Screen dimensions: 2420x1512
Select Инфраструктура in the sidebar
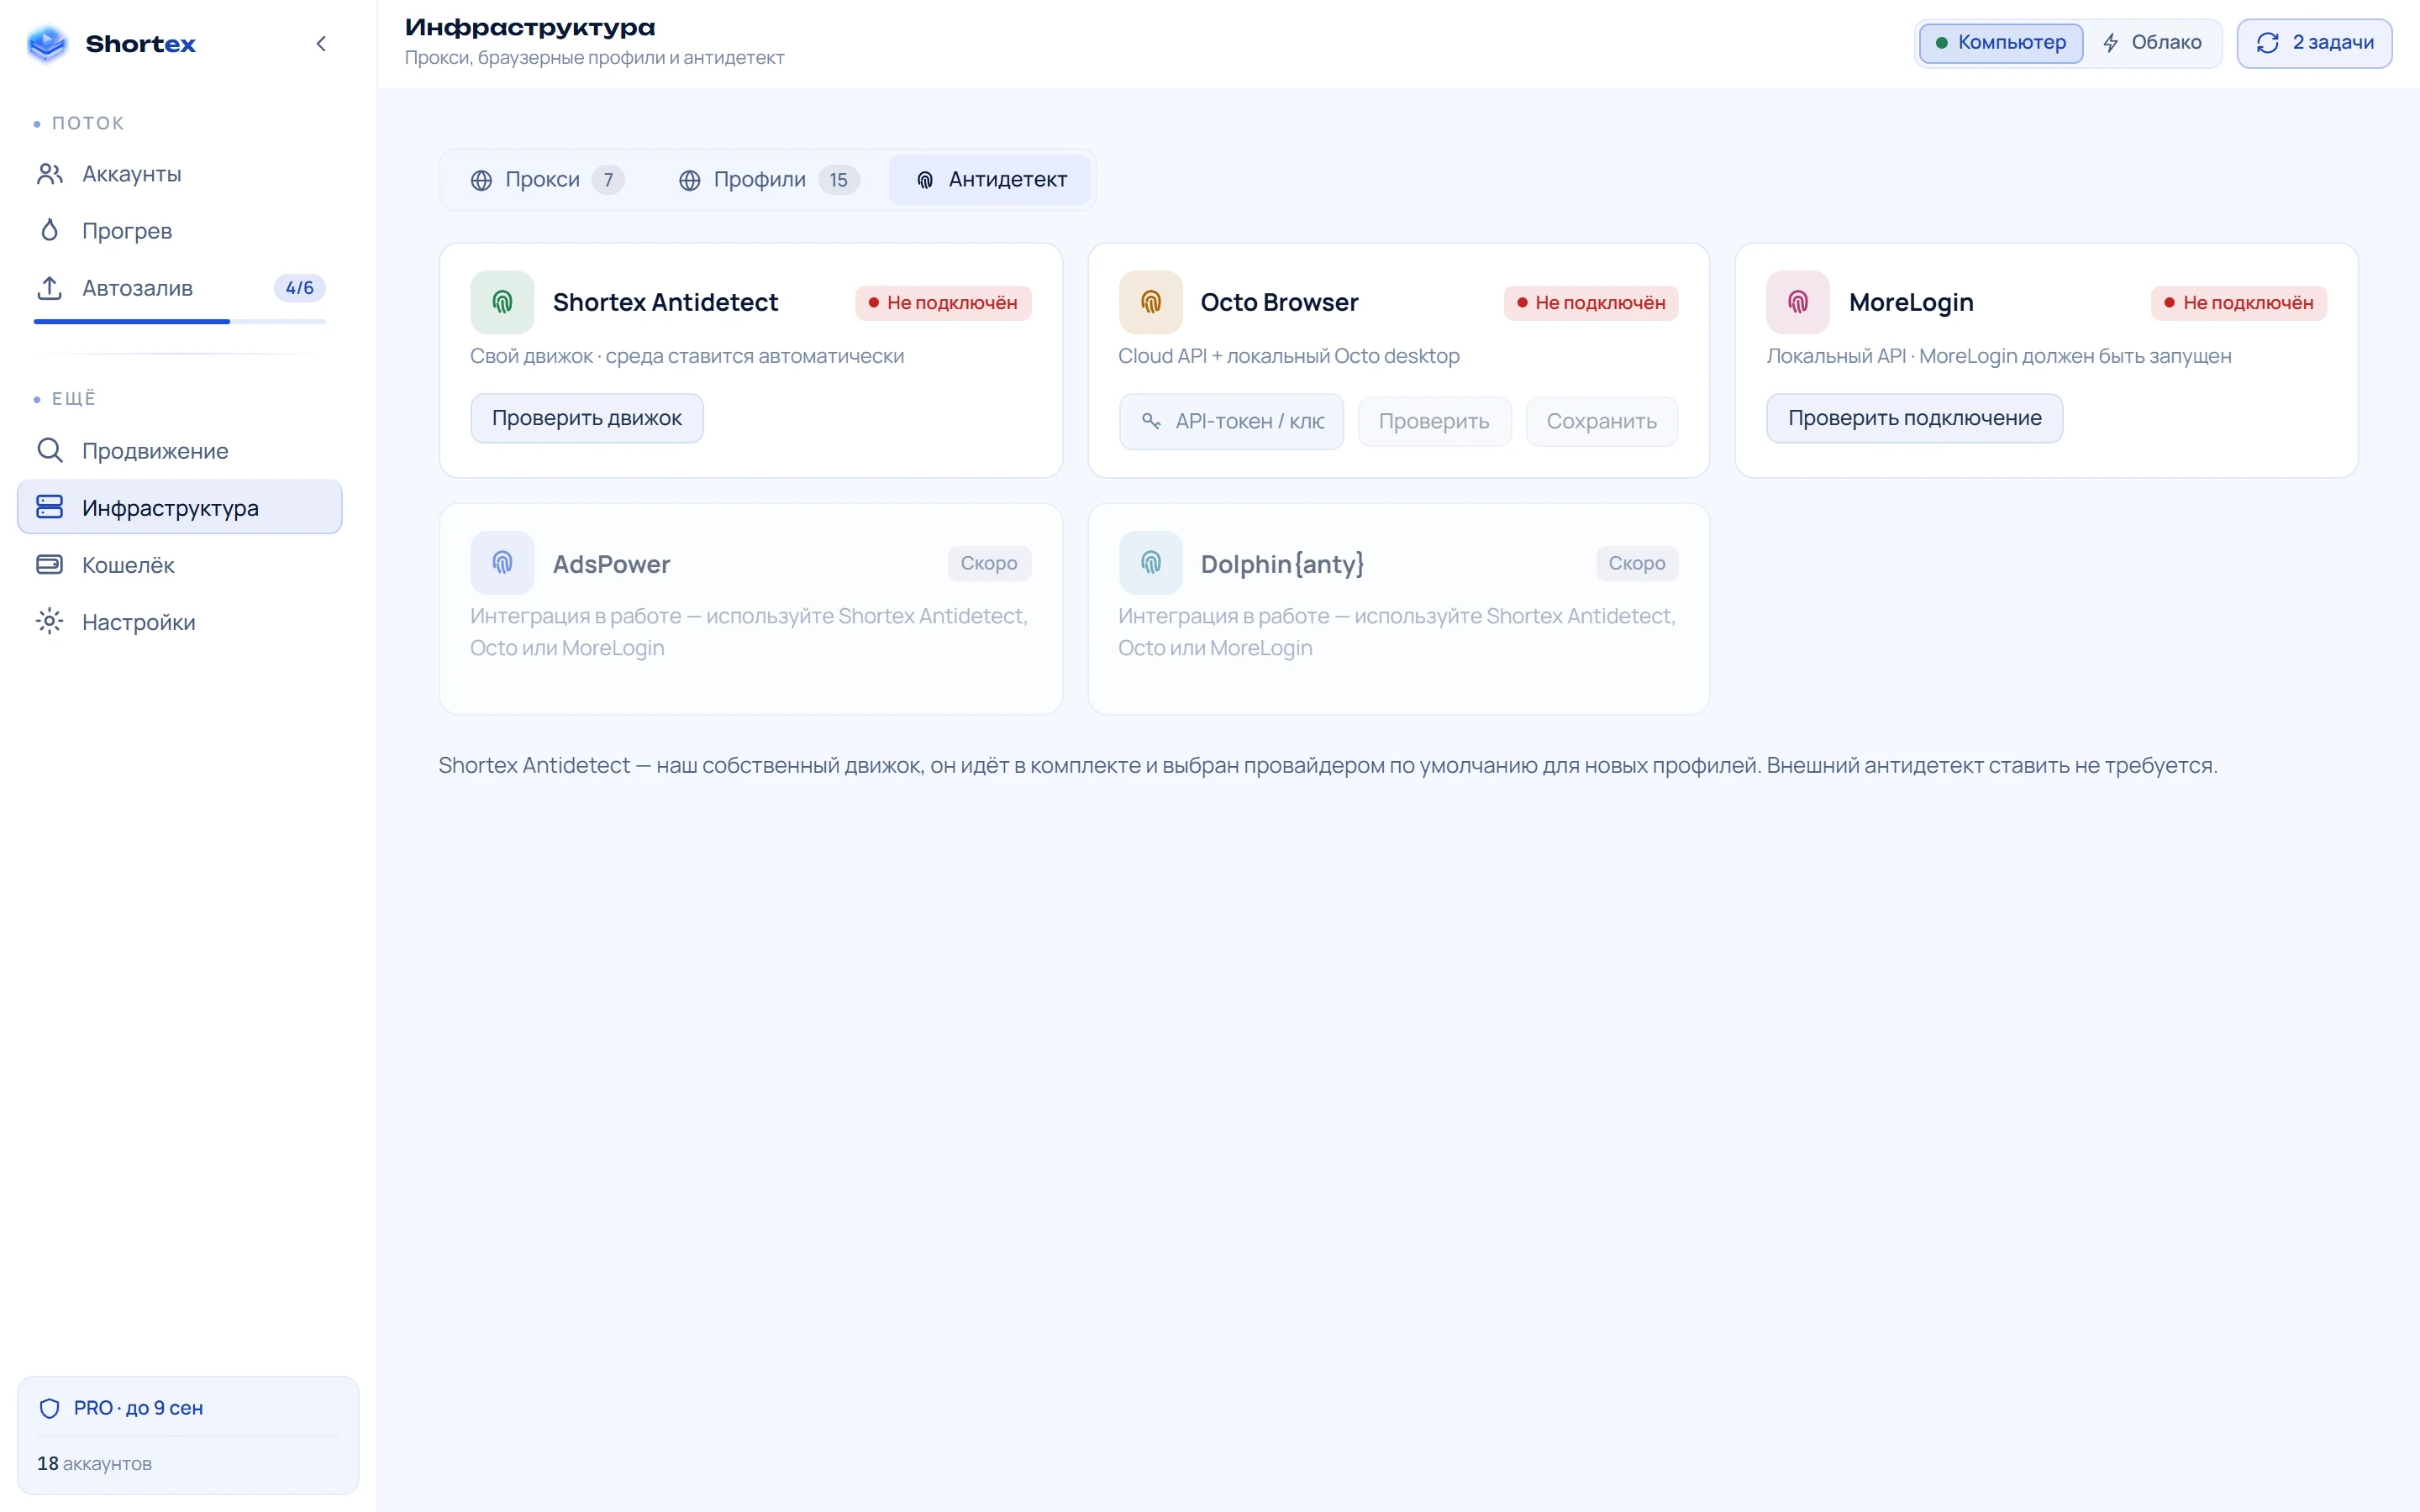180,507
